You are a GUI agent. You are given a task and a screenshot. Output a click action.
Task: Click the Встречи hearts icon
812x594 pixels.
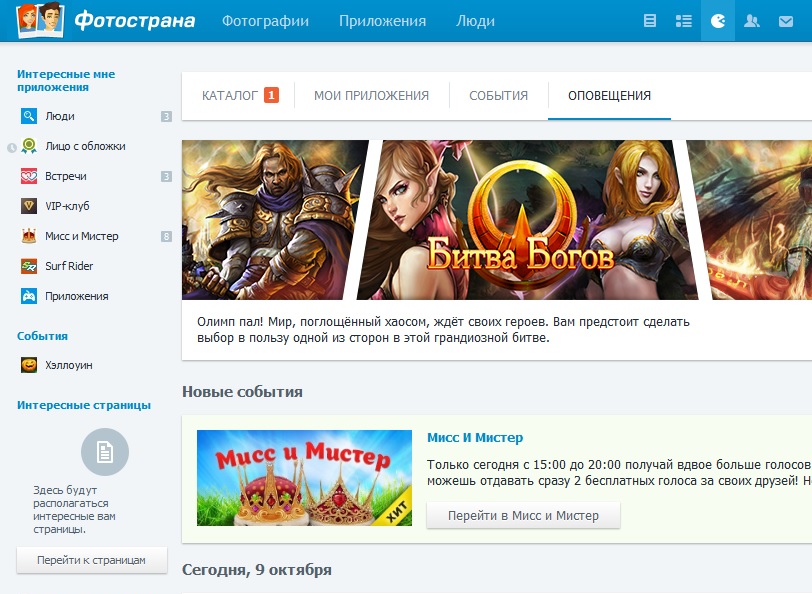coord(29,176)
